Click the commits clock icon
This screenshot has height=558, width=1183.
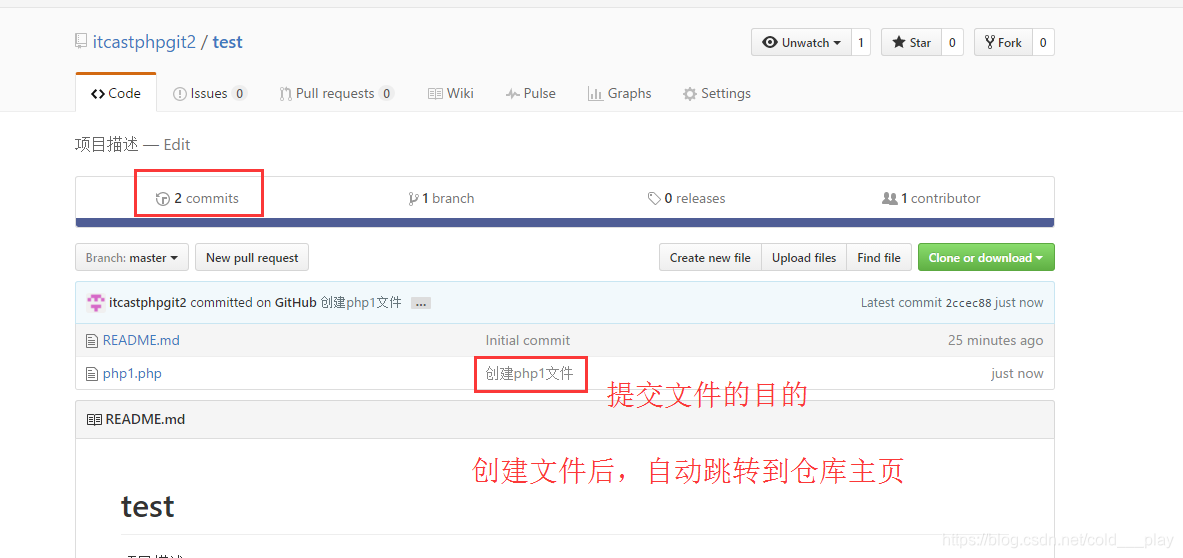(x=162, y=199)
